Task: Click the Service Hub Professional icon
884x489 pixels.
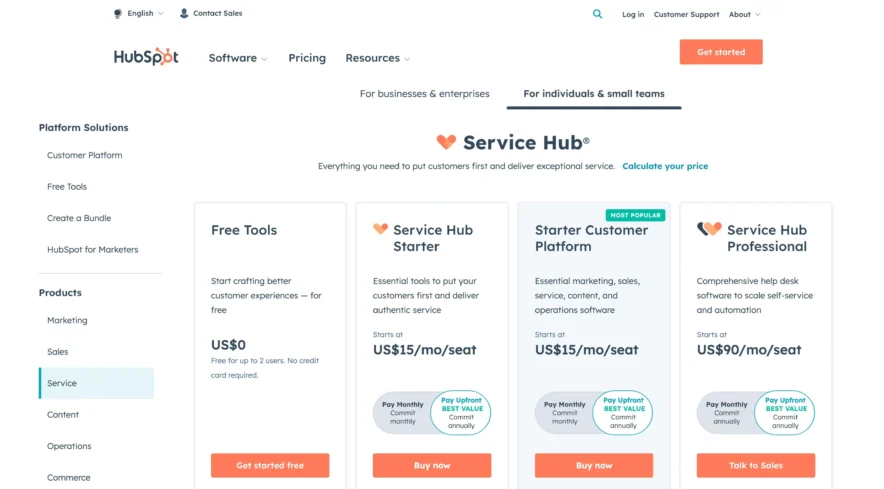Action: pos(709,229)
